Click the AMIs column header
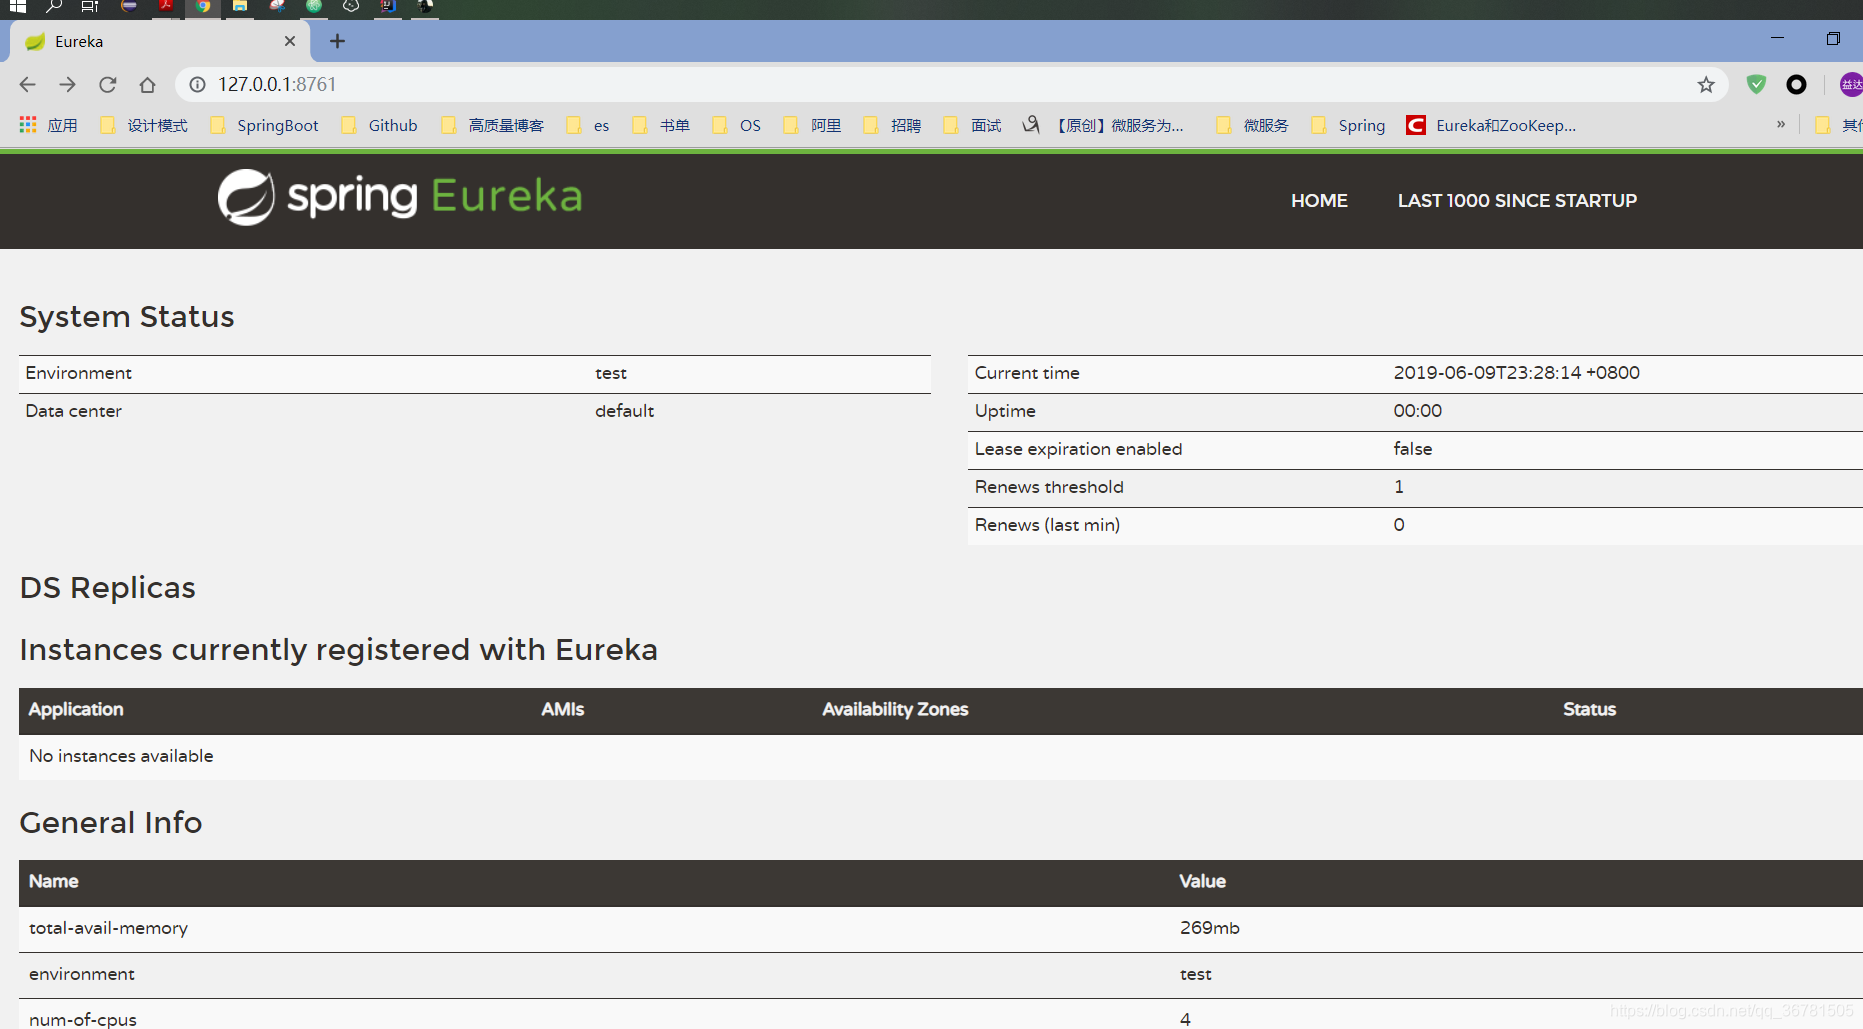This screenshot has height=1029, width=1863. [x=562, y=709]
